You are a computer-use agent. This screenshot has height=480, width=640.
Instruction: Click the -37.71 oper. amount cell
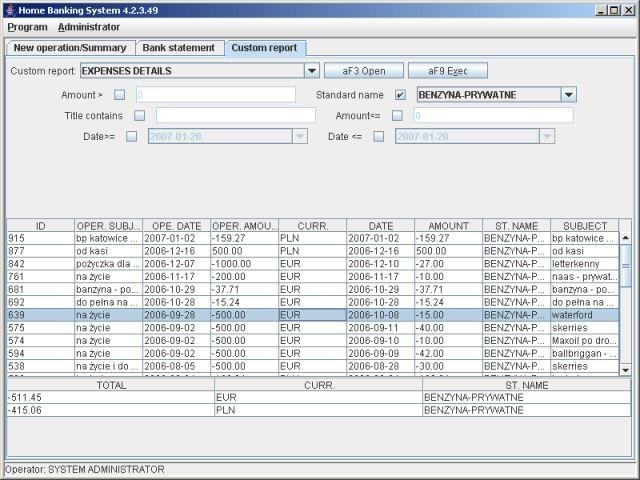[x=244, y=289]
